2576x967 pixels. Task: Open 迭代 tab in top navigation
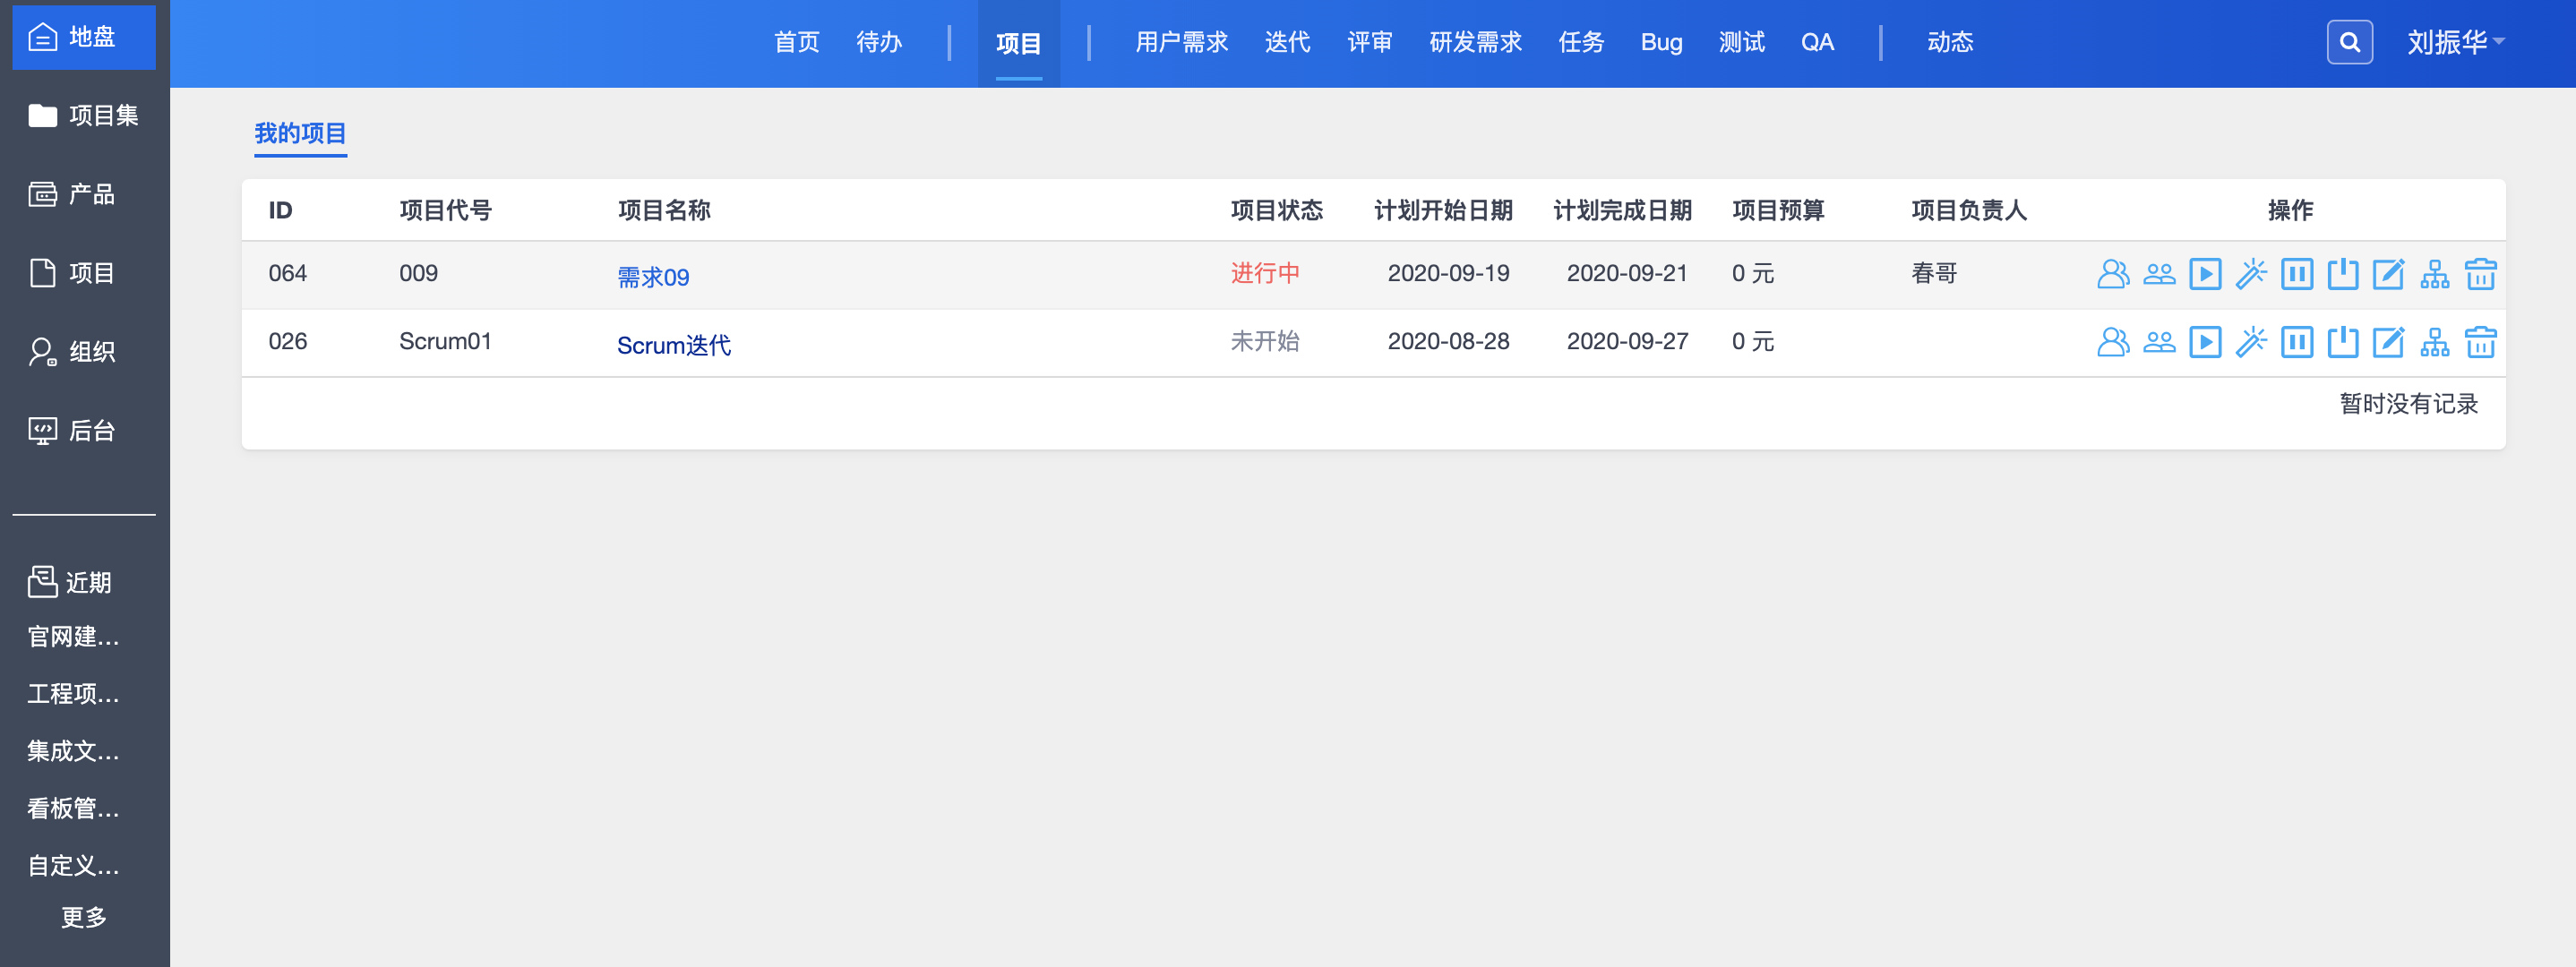(1286, 42)
